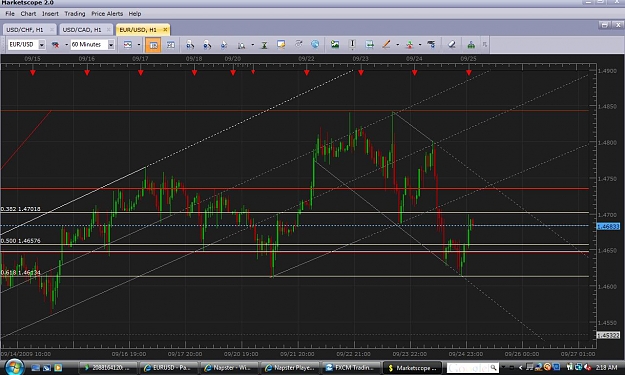Click the 0.500 1.46576 Fibonacci label
Image resolution: width=625 pixels, height=375 pixels.
click(20, 241)
